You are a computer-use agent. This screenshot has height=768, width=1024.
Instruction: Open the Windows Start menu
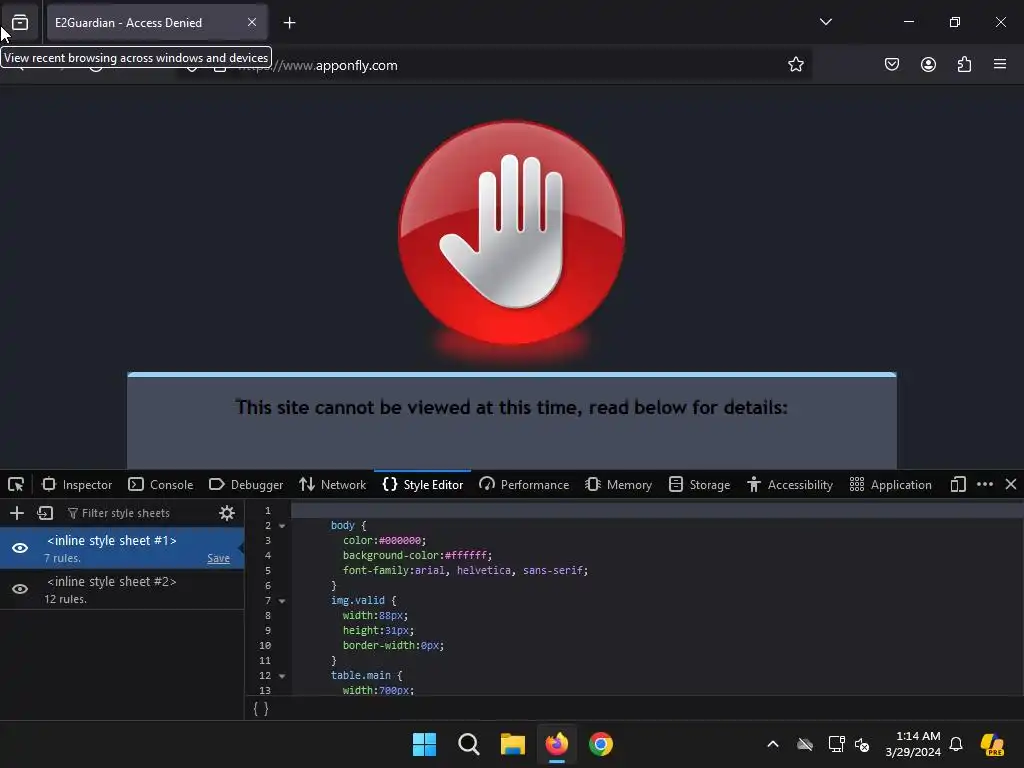pos(424,744)
